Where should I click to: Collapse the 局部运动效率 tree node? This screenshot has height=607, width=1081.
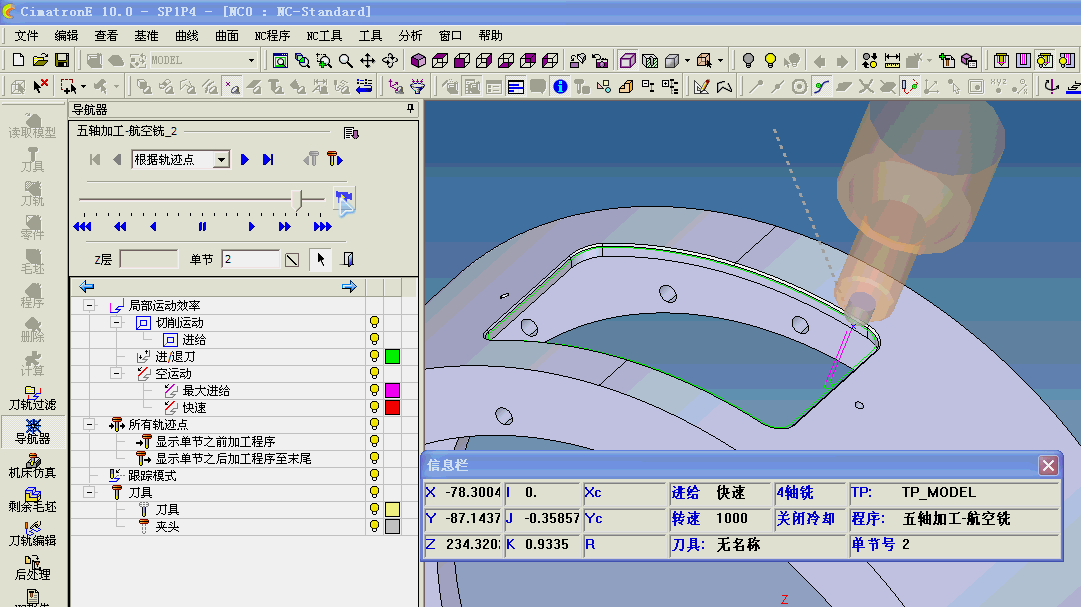(x=89, y=305)
